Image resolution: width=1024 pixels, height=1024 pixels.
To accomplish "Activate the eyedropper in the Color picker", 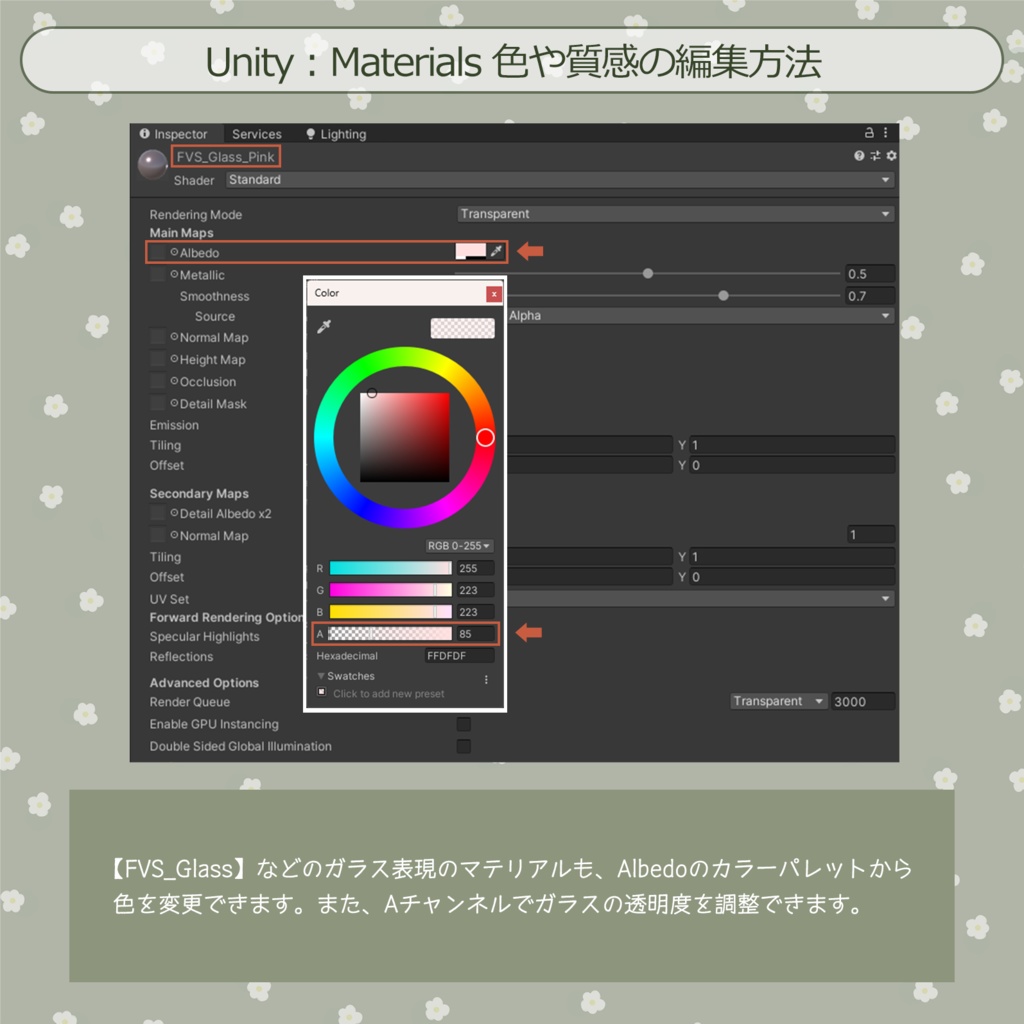I will click(325, 327).
